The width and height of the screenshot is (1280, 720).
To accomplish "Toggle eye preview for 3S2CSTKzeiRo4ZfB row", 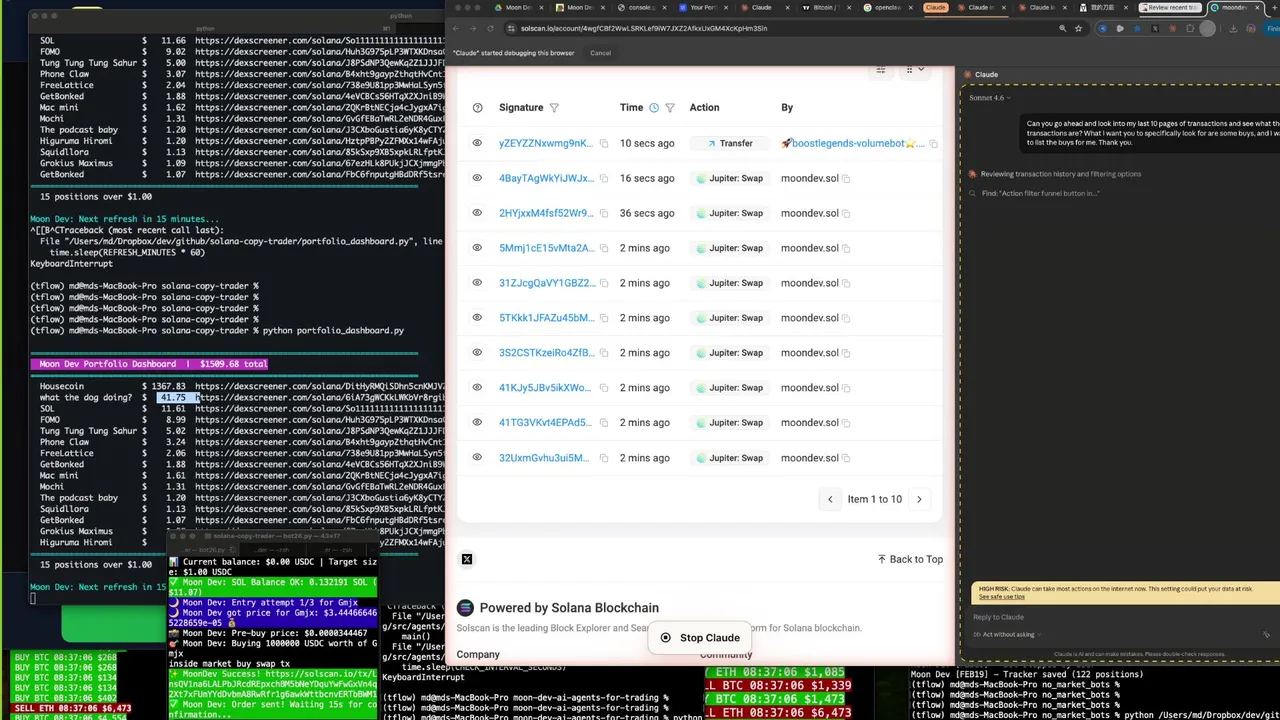I will (477, 354).
